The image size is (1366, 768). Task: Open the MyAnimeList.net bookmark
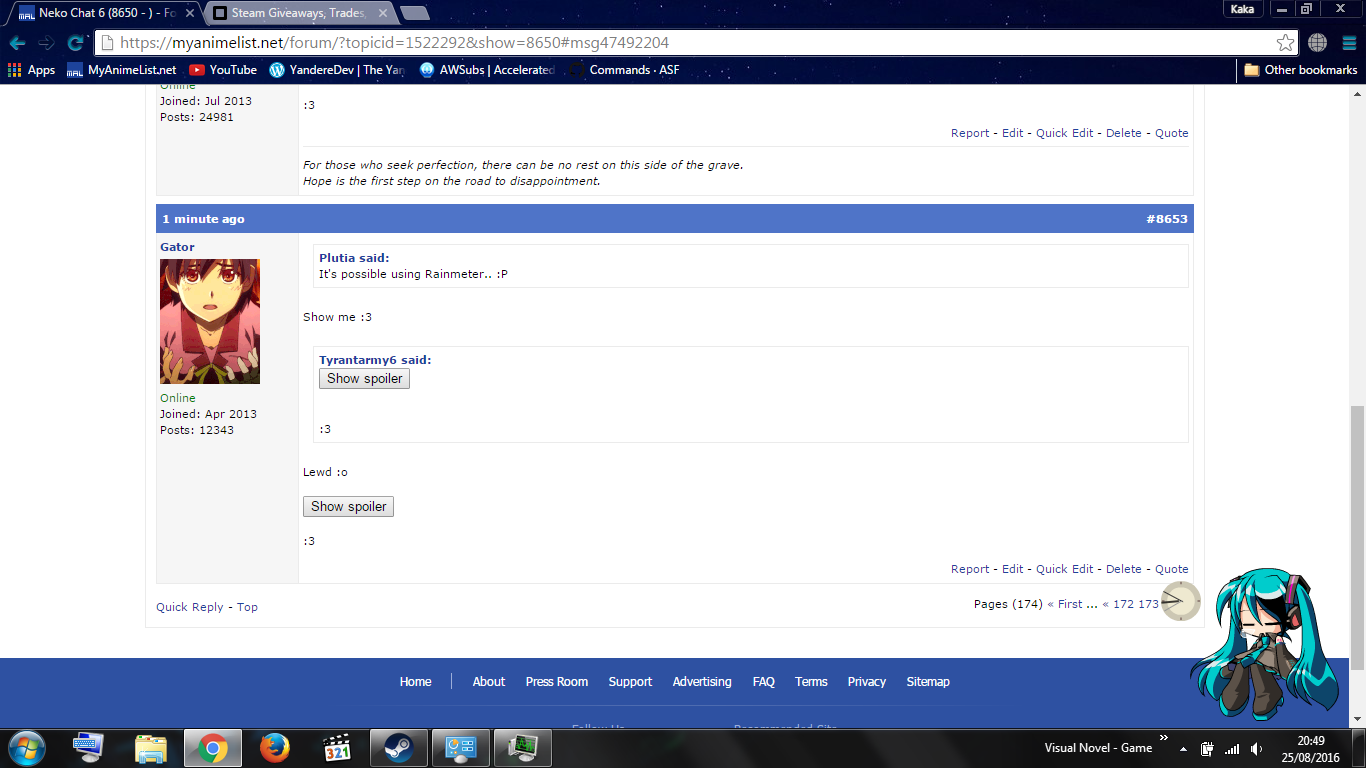tap(121, 70)
